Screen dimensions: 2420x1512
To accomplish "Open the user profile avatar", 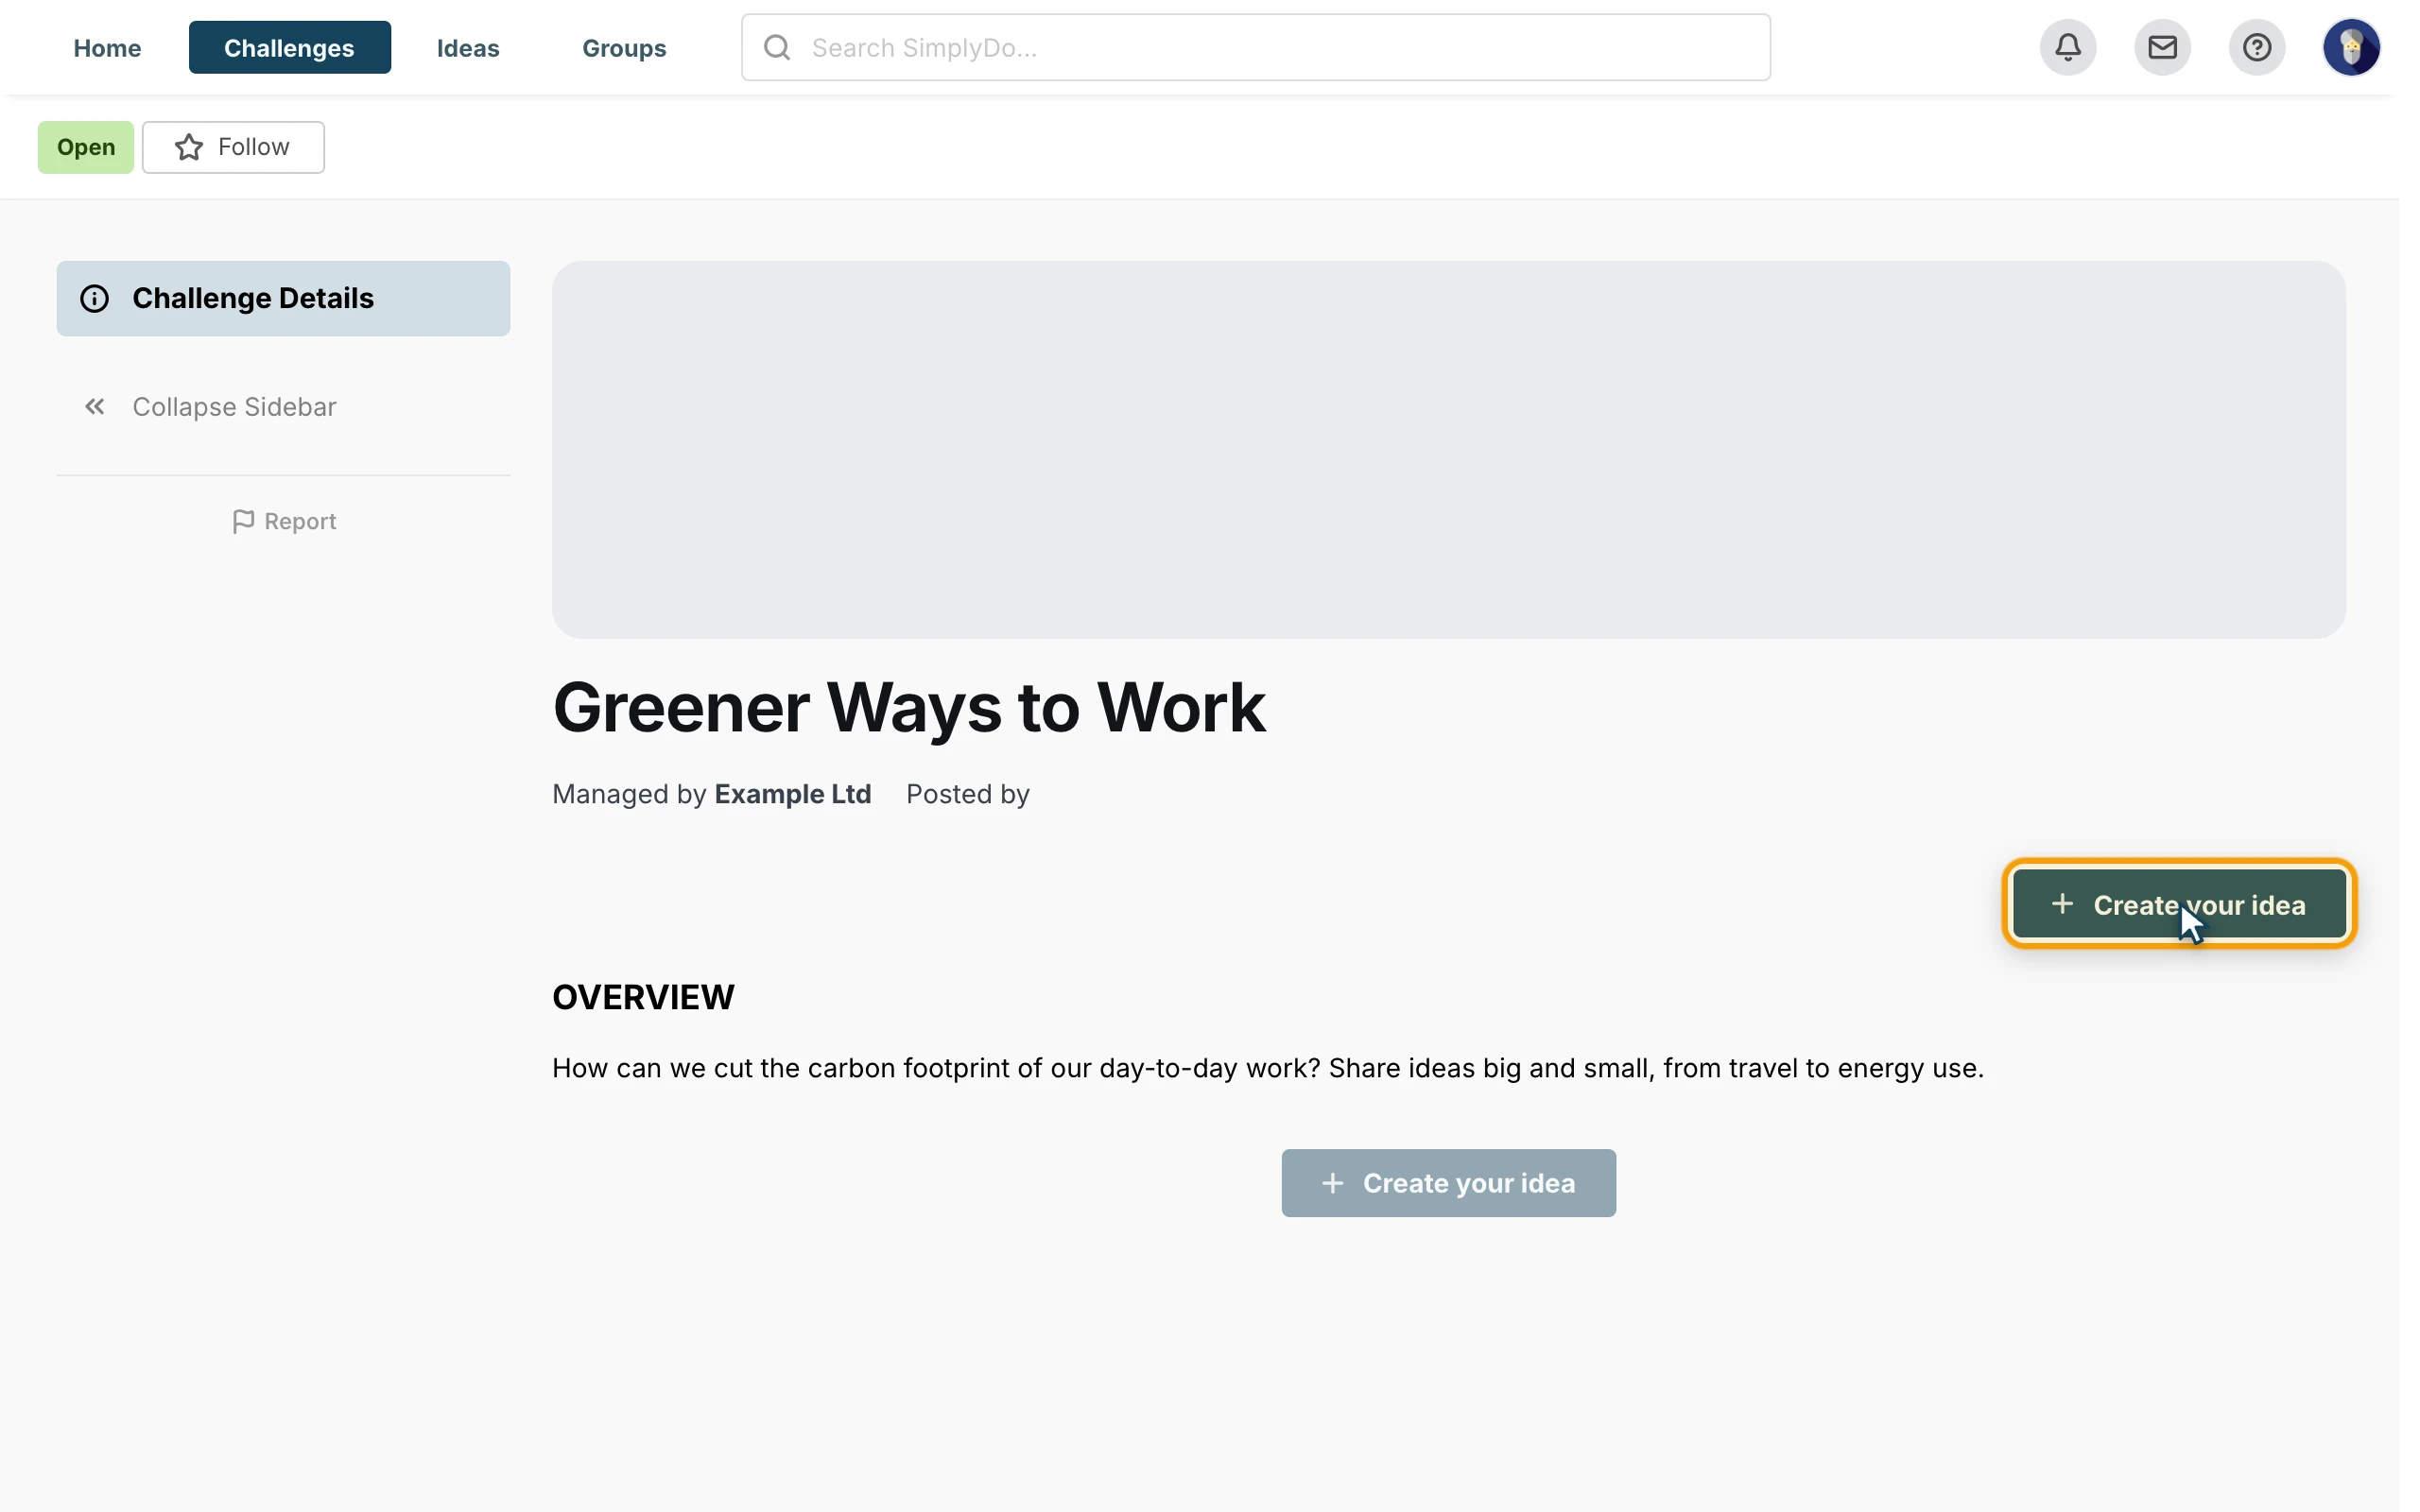I will pyautogui.click(x=2350, y=47).
